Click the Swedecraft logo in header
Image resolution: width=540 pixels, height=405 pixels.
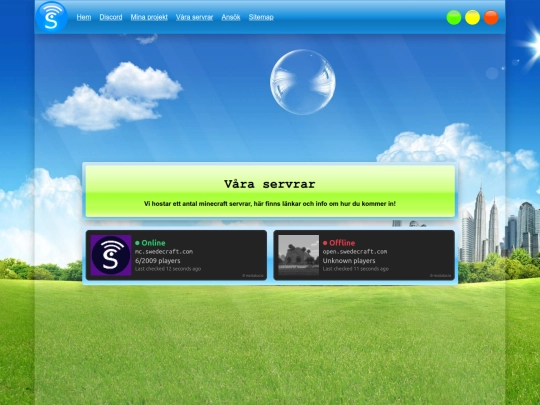[x=52, y=17]
